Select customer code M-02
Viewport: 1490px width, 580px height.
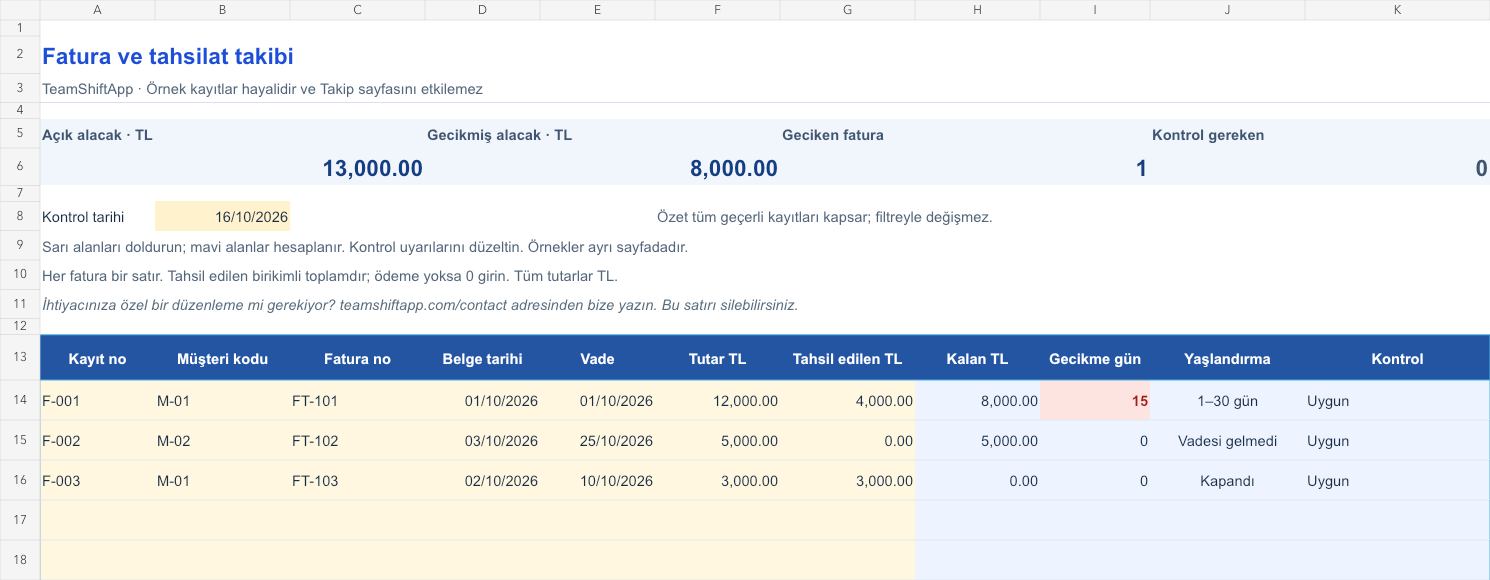(222, 441)
